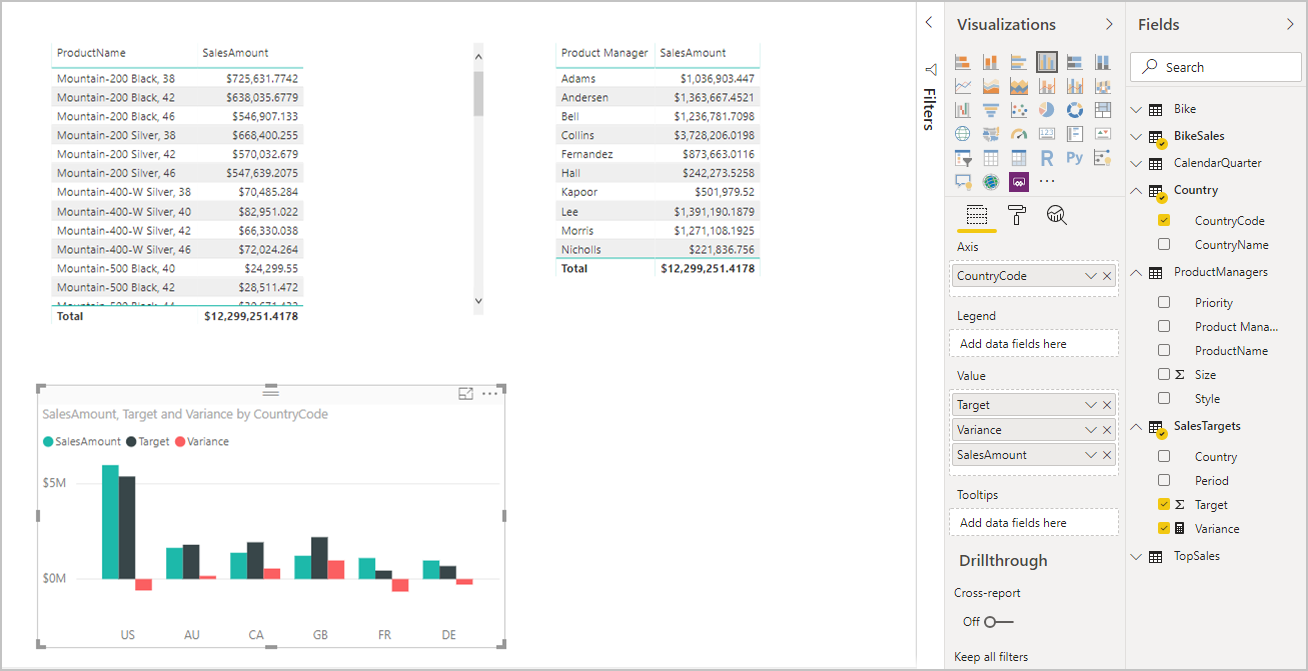Expand the Bike table

pyautogui.click(x=1136, y=108)
